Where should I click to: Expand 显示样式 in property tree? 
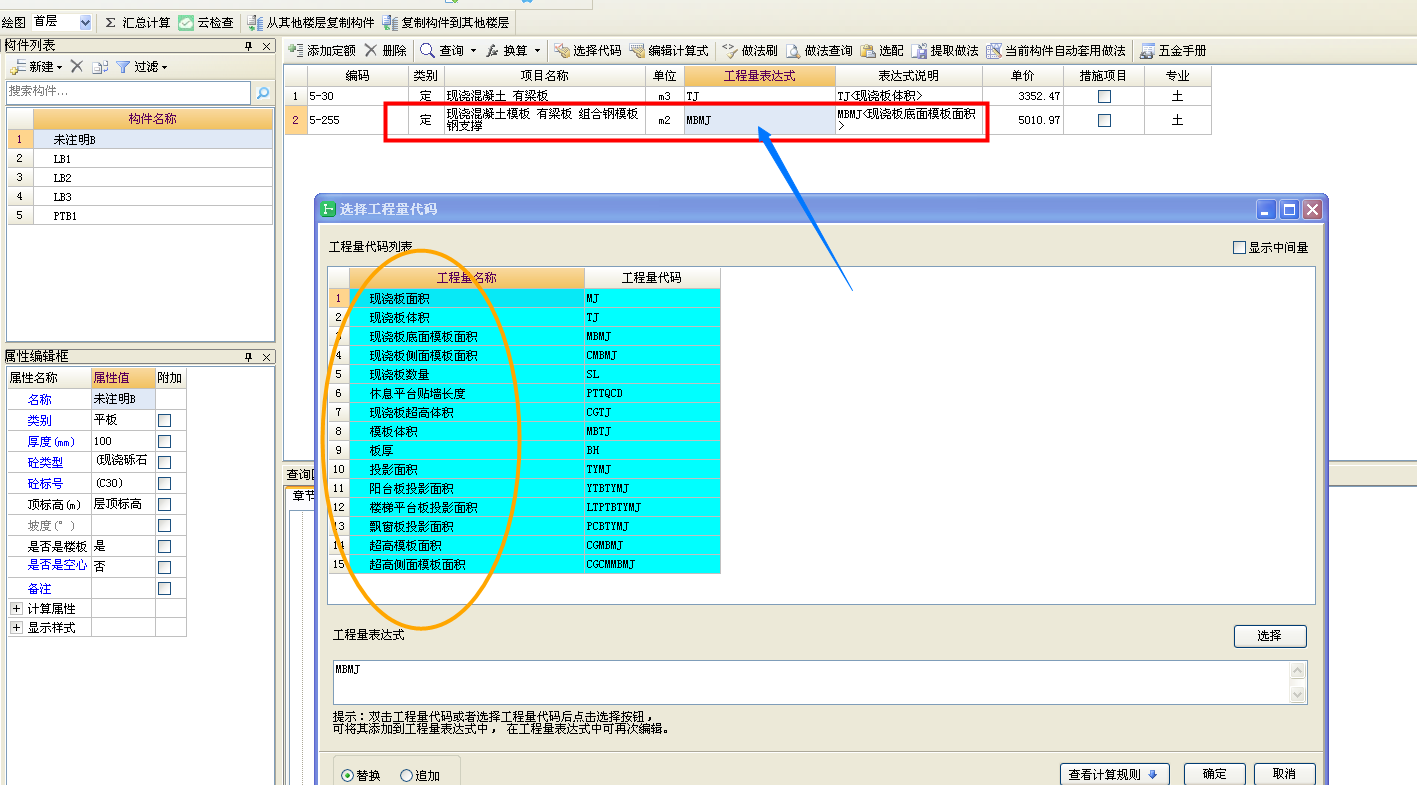[x=16, y=628]
